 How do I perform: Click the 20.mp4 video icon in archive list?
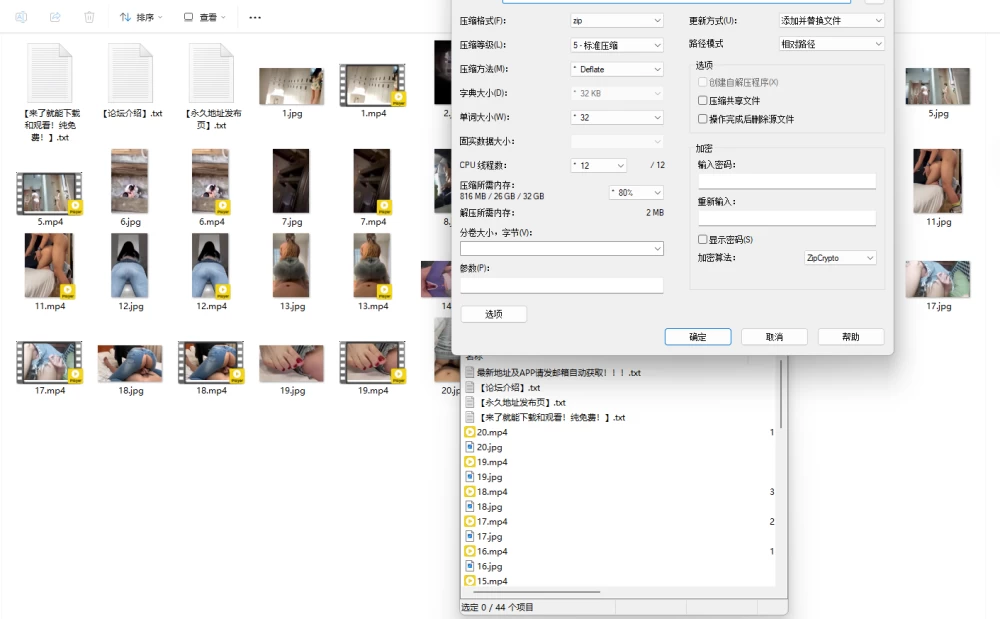click(x=470, y=432)
